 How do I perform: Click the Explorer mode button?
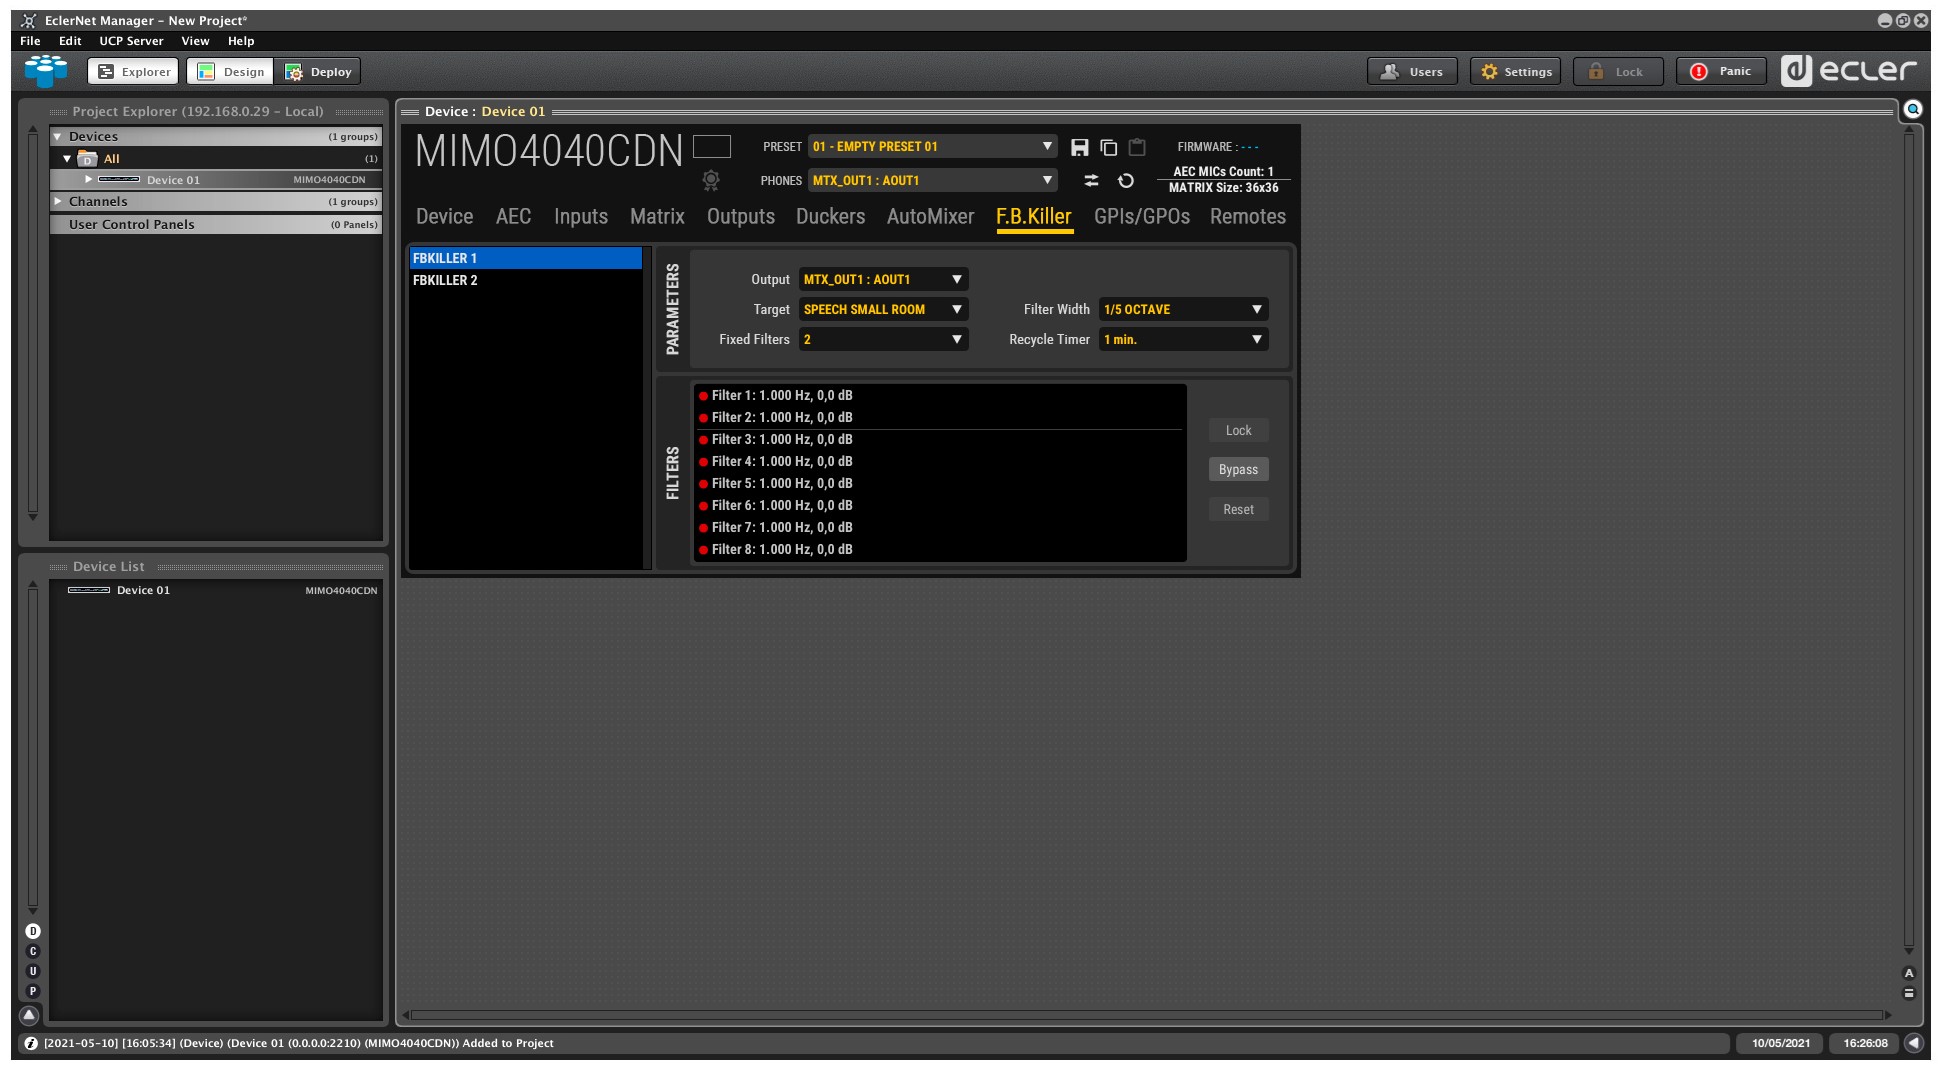tap(133, 72)
